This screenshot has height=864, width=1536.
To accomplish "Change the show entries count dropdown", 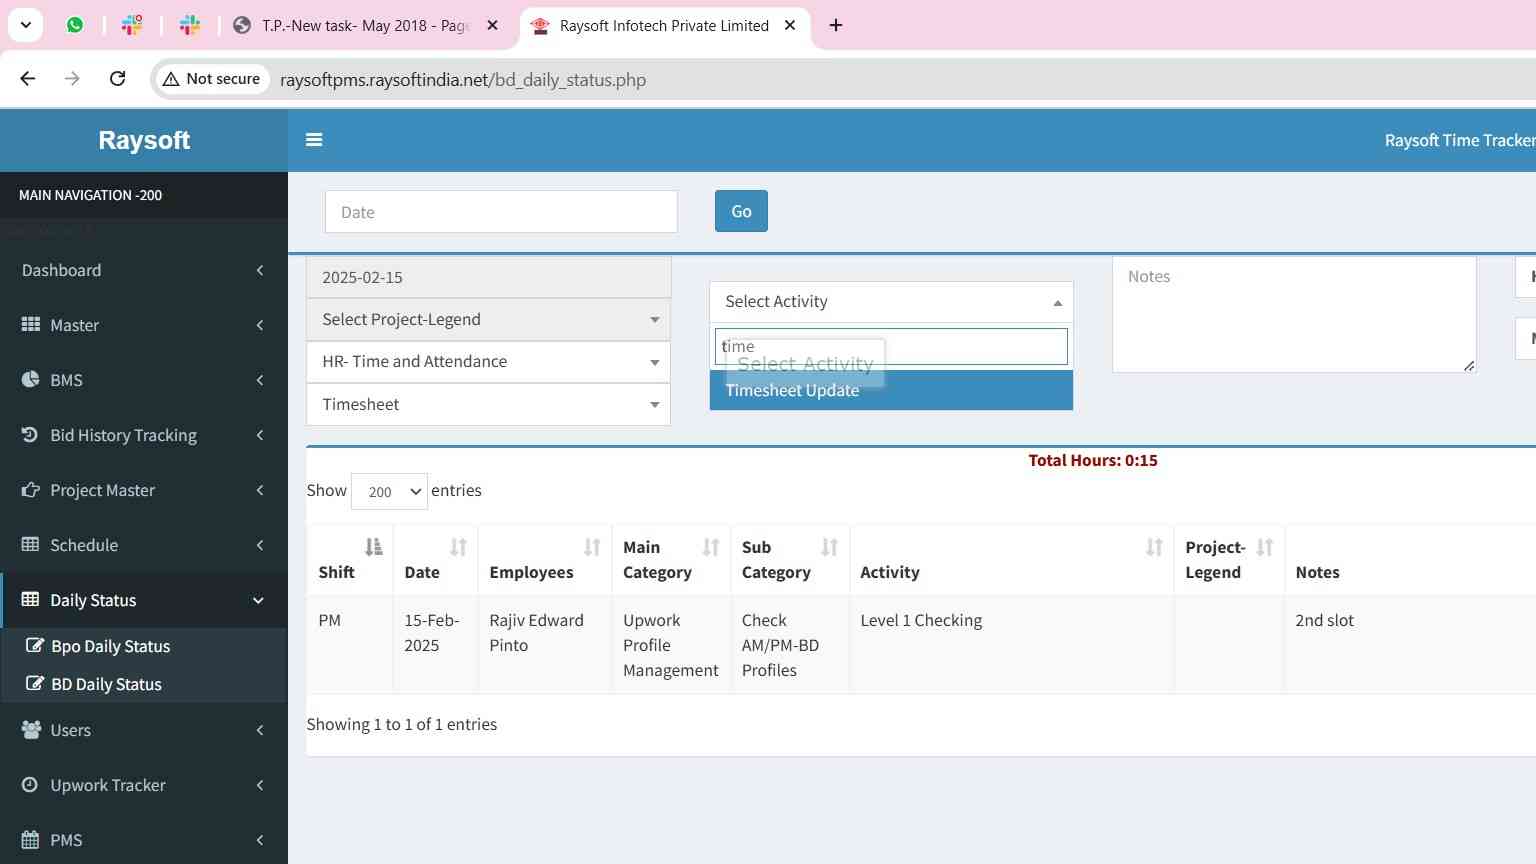I will [x=389, y=491].
